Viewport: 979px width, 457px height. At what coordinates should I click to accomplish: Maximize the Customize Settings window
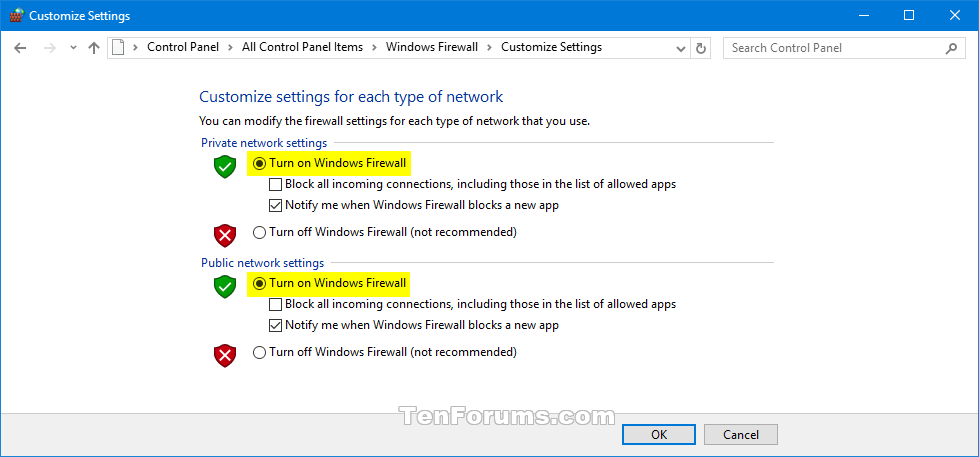pos(909,15)
